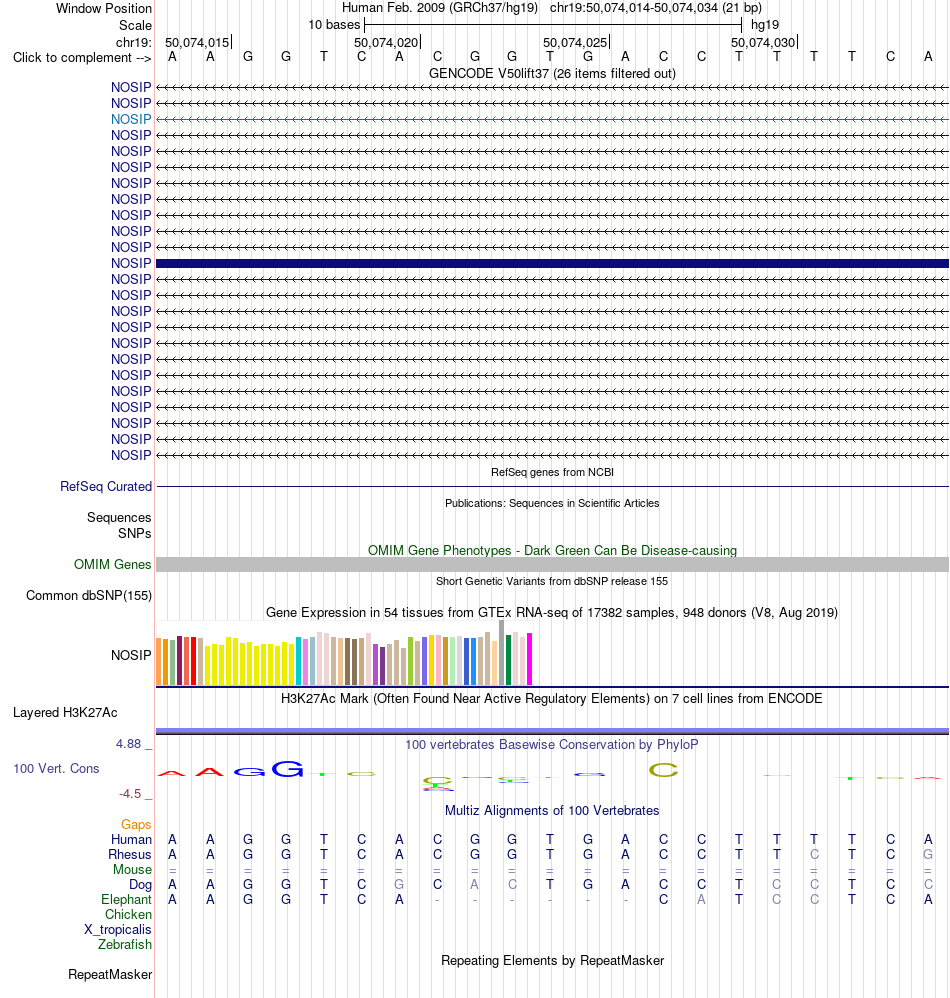The width and height of the screenshot is (950, 998).
Task: Select the Dog alignment row label
Action: (140, 885)
